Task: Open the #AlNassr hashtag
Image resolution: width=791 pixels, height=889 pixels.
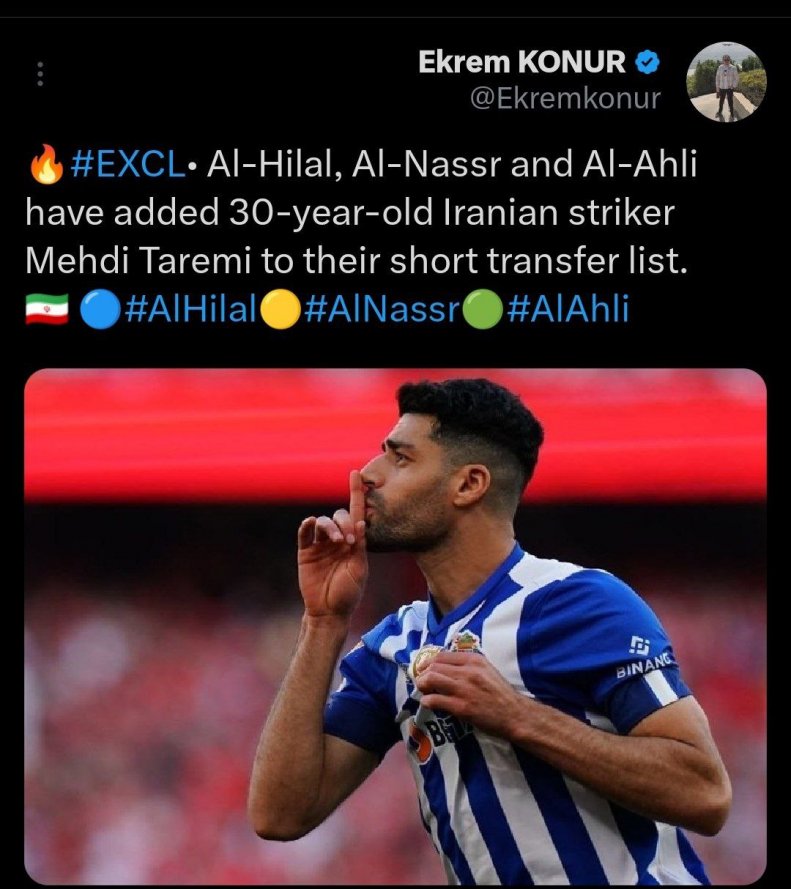Action: 383,310
